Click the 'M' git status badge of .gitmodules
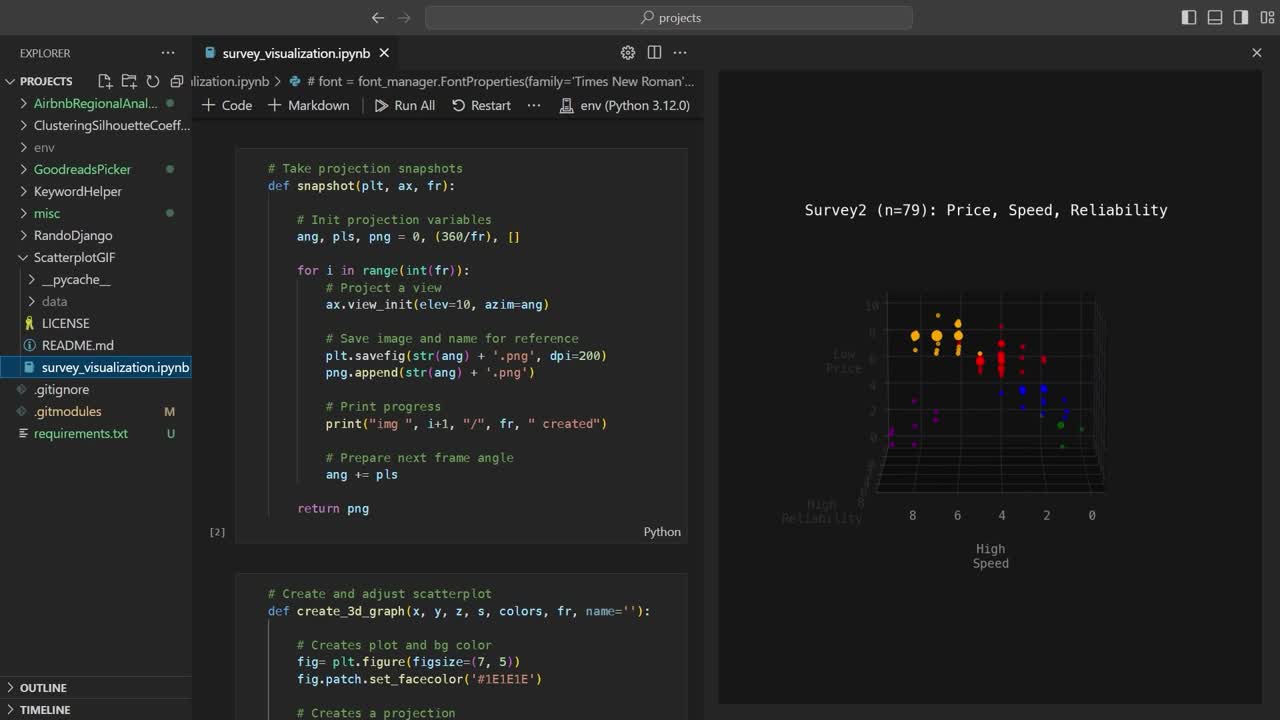Screen dimensions: 1280x720 (x=169, y=411)
